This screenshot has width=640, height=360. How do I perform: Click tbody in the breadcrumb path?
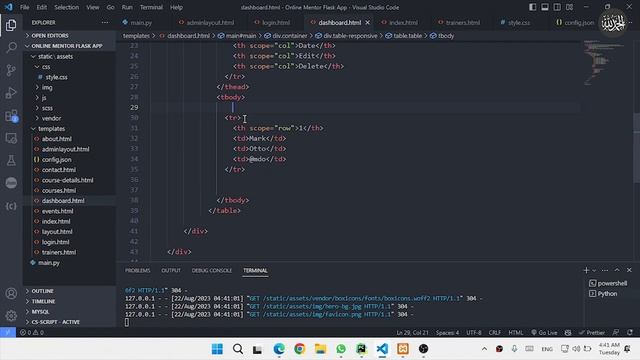446,36
